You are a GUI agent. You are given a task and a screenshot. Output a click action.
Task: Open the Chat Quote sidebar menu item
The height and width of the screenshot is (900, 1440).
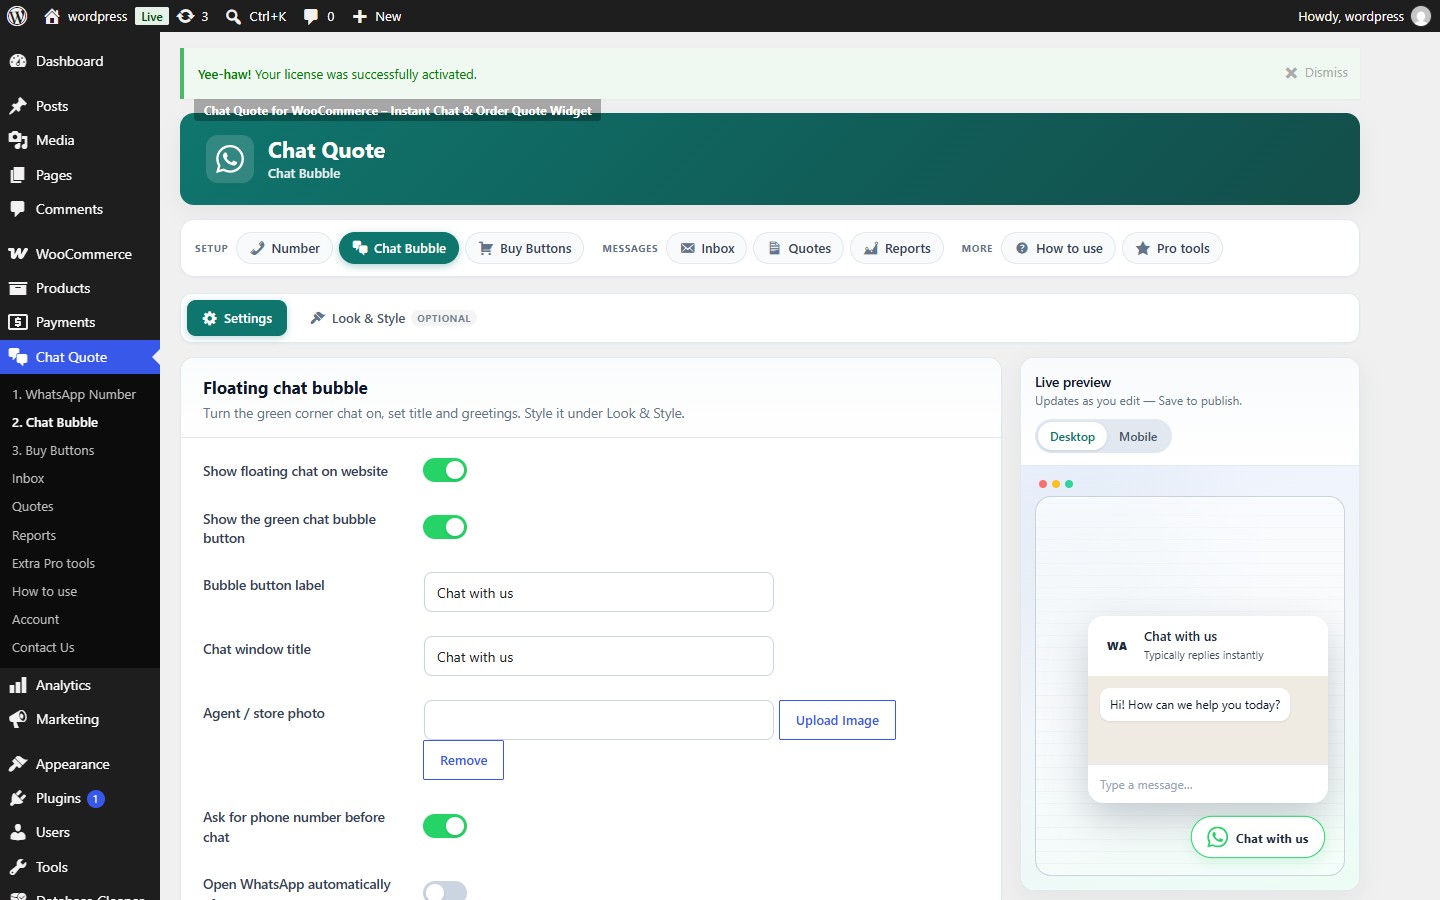80,357
